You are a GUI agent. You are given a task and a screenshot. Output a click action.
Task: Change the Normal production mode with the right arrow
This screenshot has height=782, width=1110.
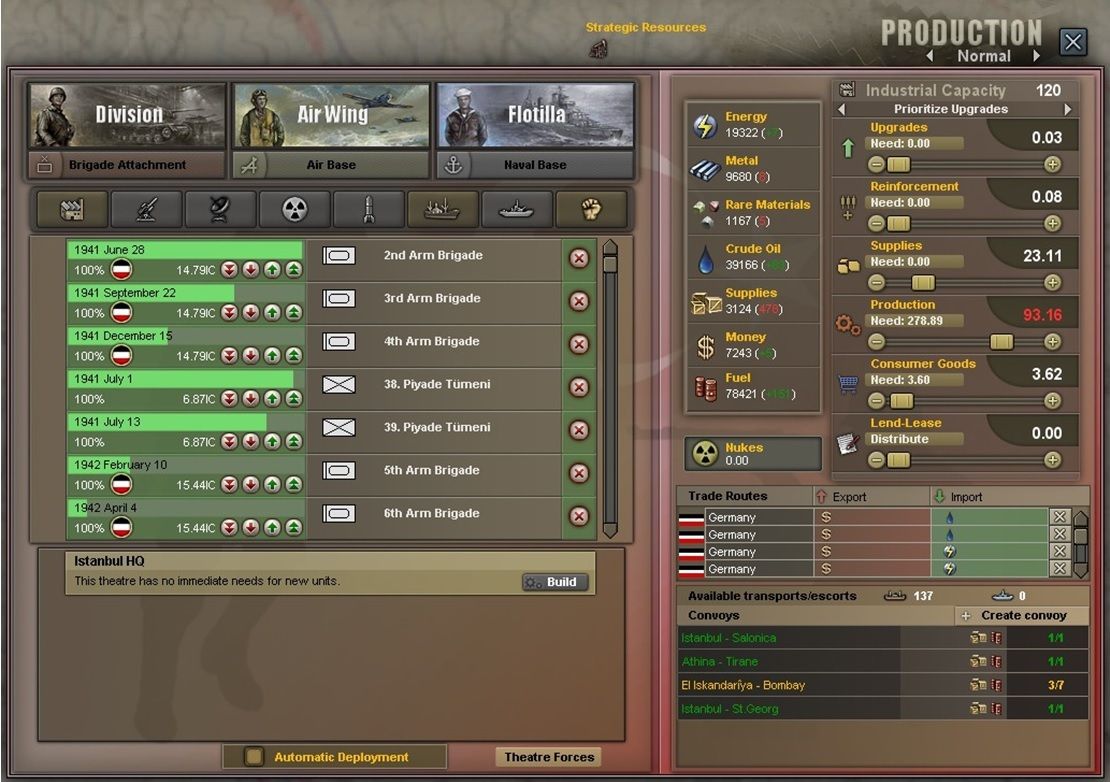1036,56
